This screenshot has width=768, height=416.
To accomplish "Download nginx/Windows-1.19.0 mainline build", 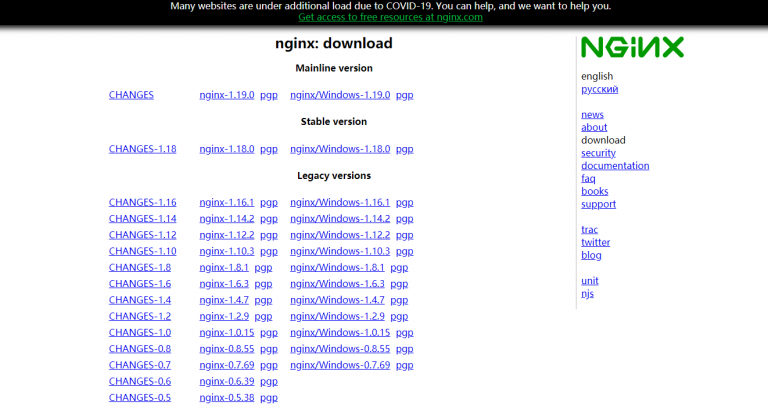I will 340,95.
